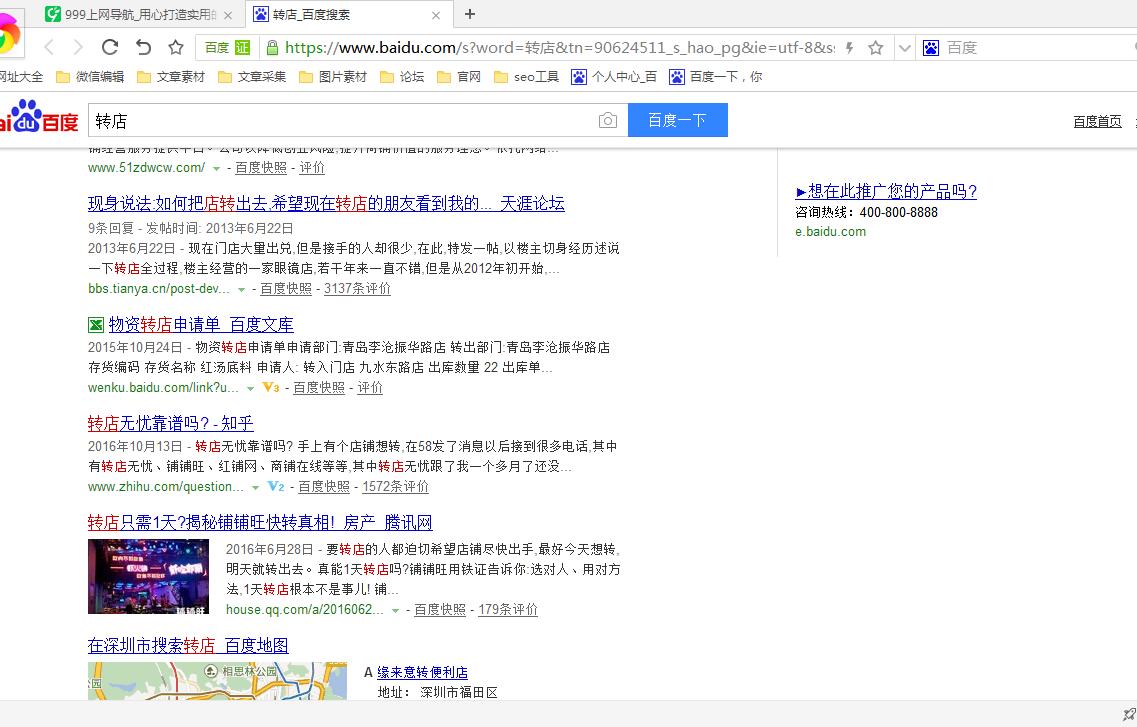This screenshot has height=727, width=1137.
Task: Click the browser back arrow
Action: (49, 47)
